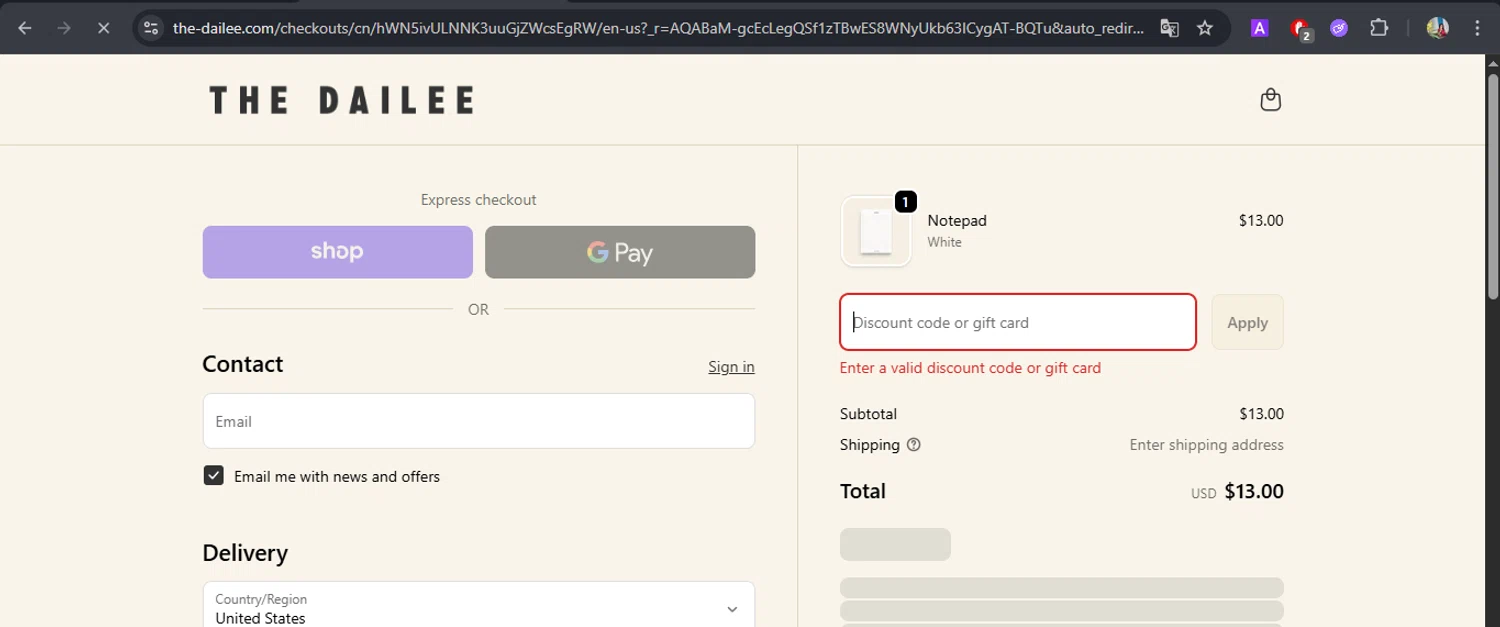Click the Notepad product name
This screenshot has height=627, width=1500.
957,220
